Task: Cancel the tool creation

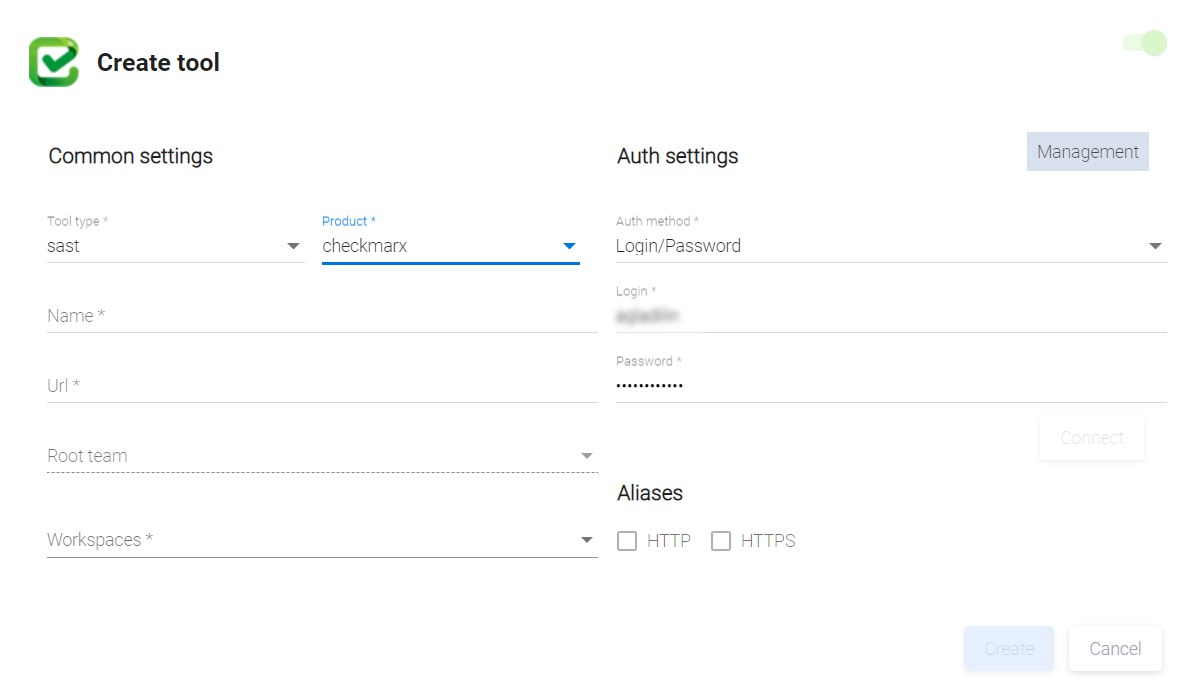Action: pos(1115,649)
